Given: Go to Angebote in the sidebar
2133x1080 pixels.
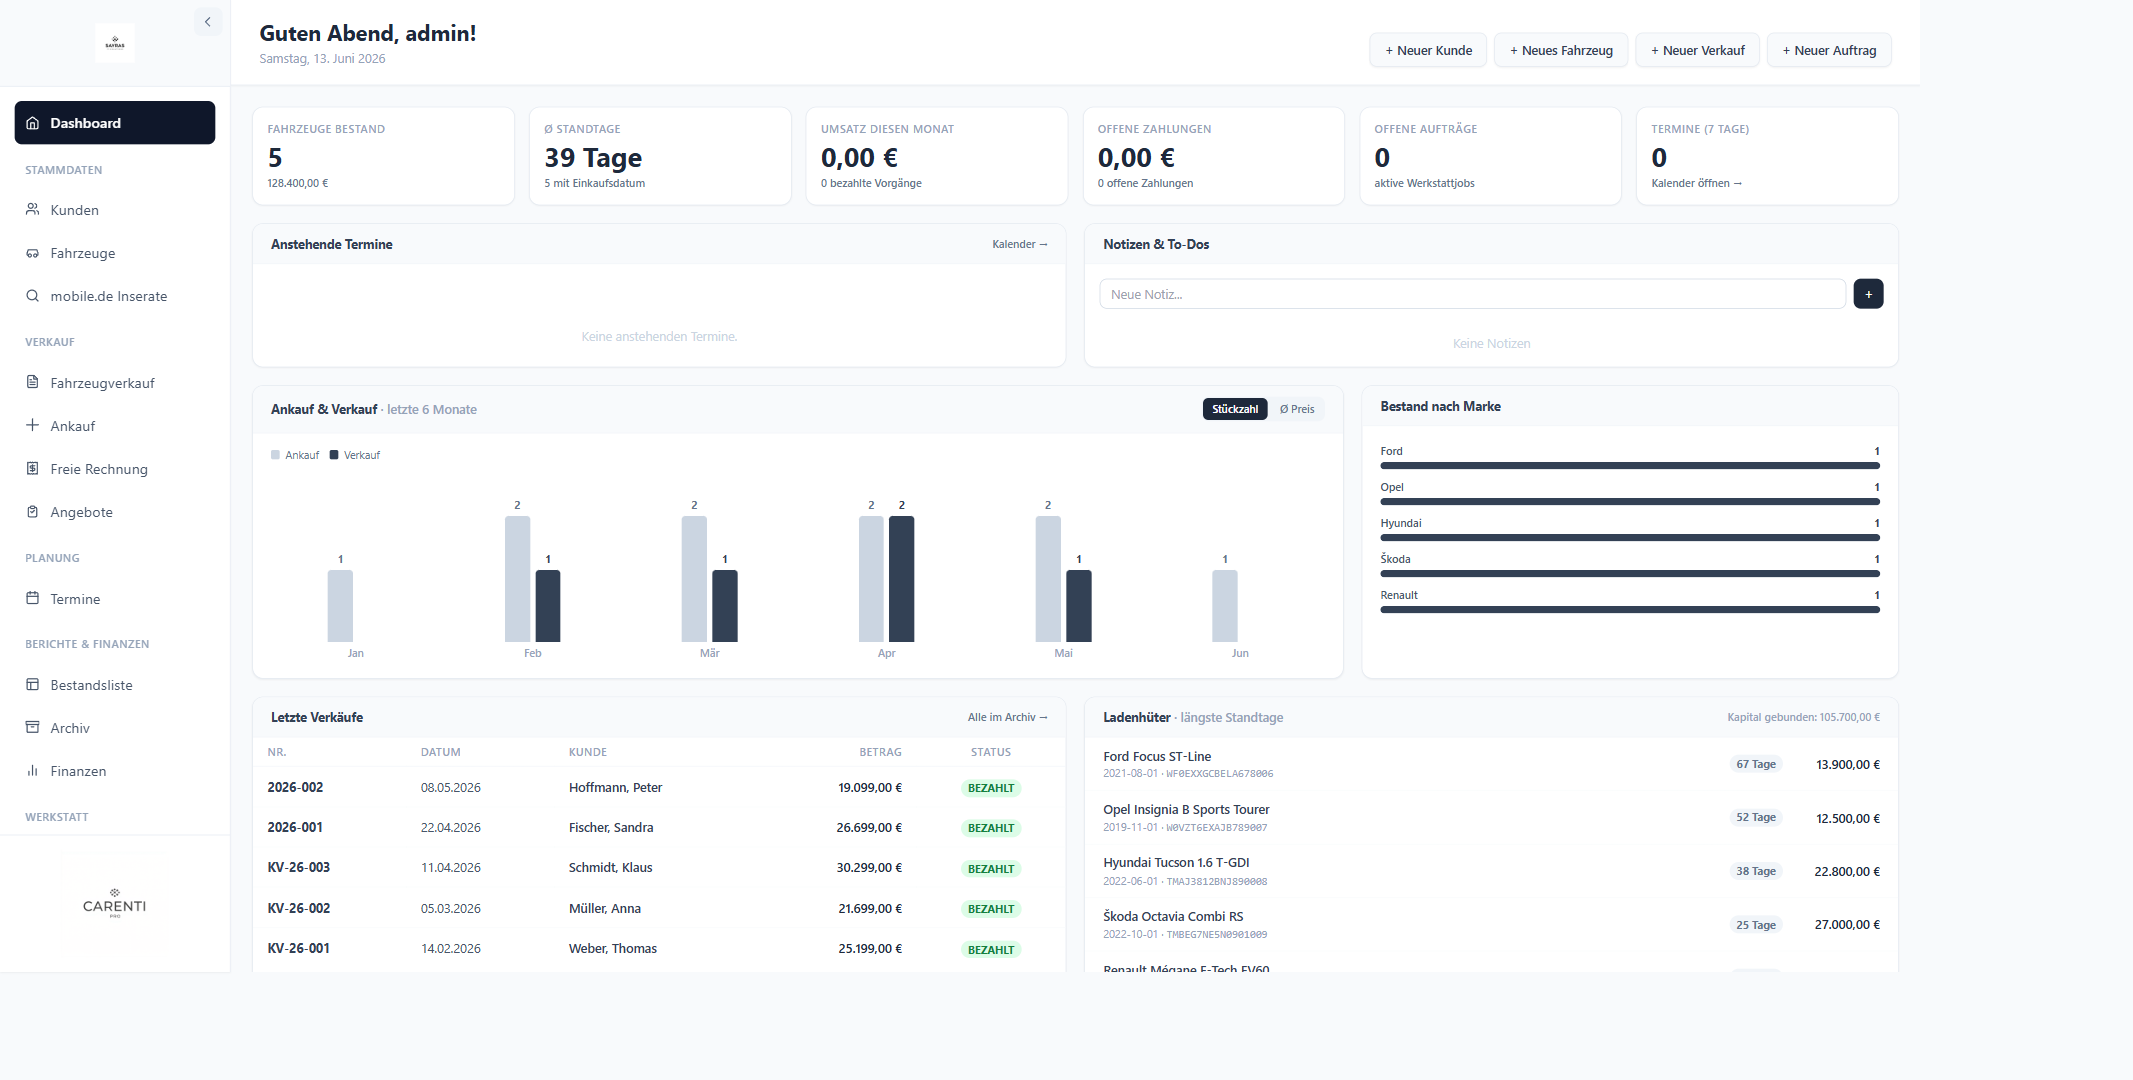Looking at the screenshot, I should 115,512.
